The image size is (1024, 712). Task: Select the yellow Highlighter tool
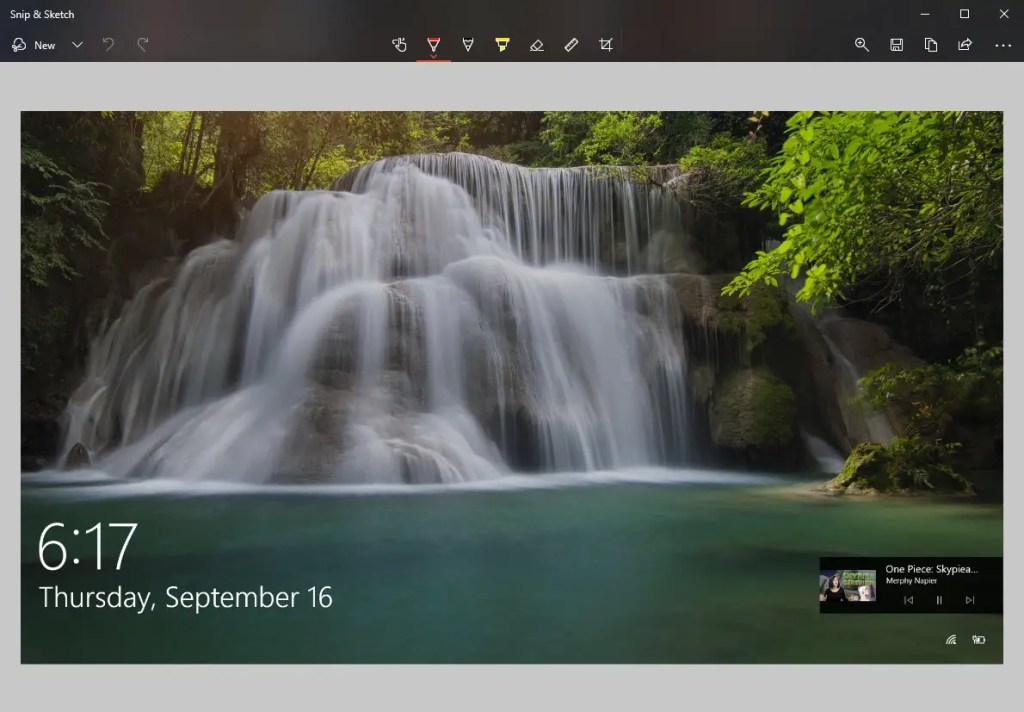[x=502, y=44]
